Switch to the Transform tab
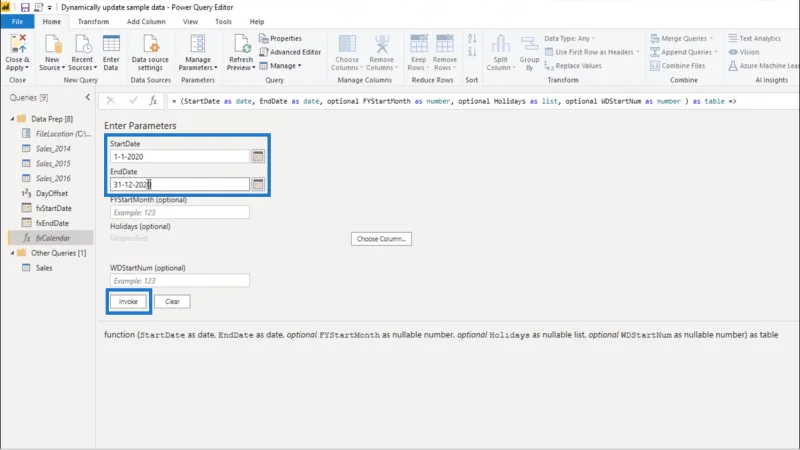The height and width of the screenshot is (450, 800). click(93, 21)
